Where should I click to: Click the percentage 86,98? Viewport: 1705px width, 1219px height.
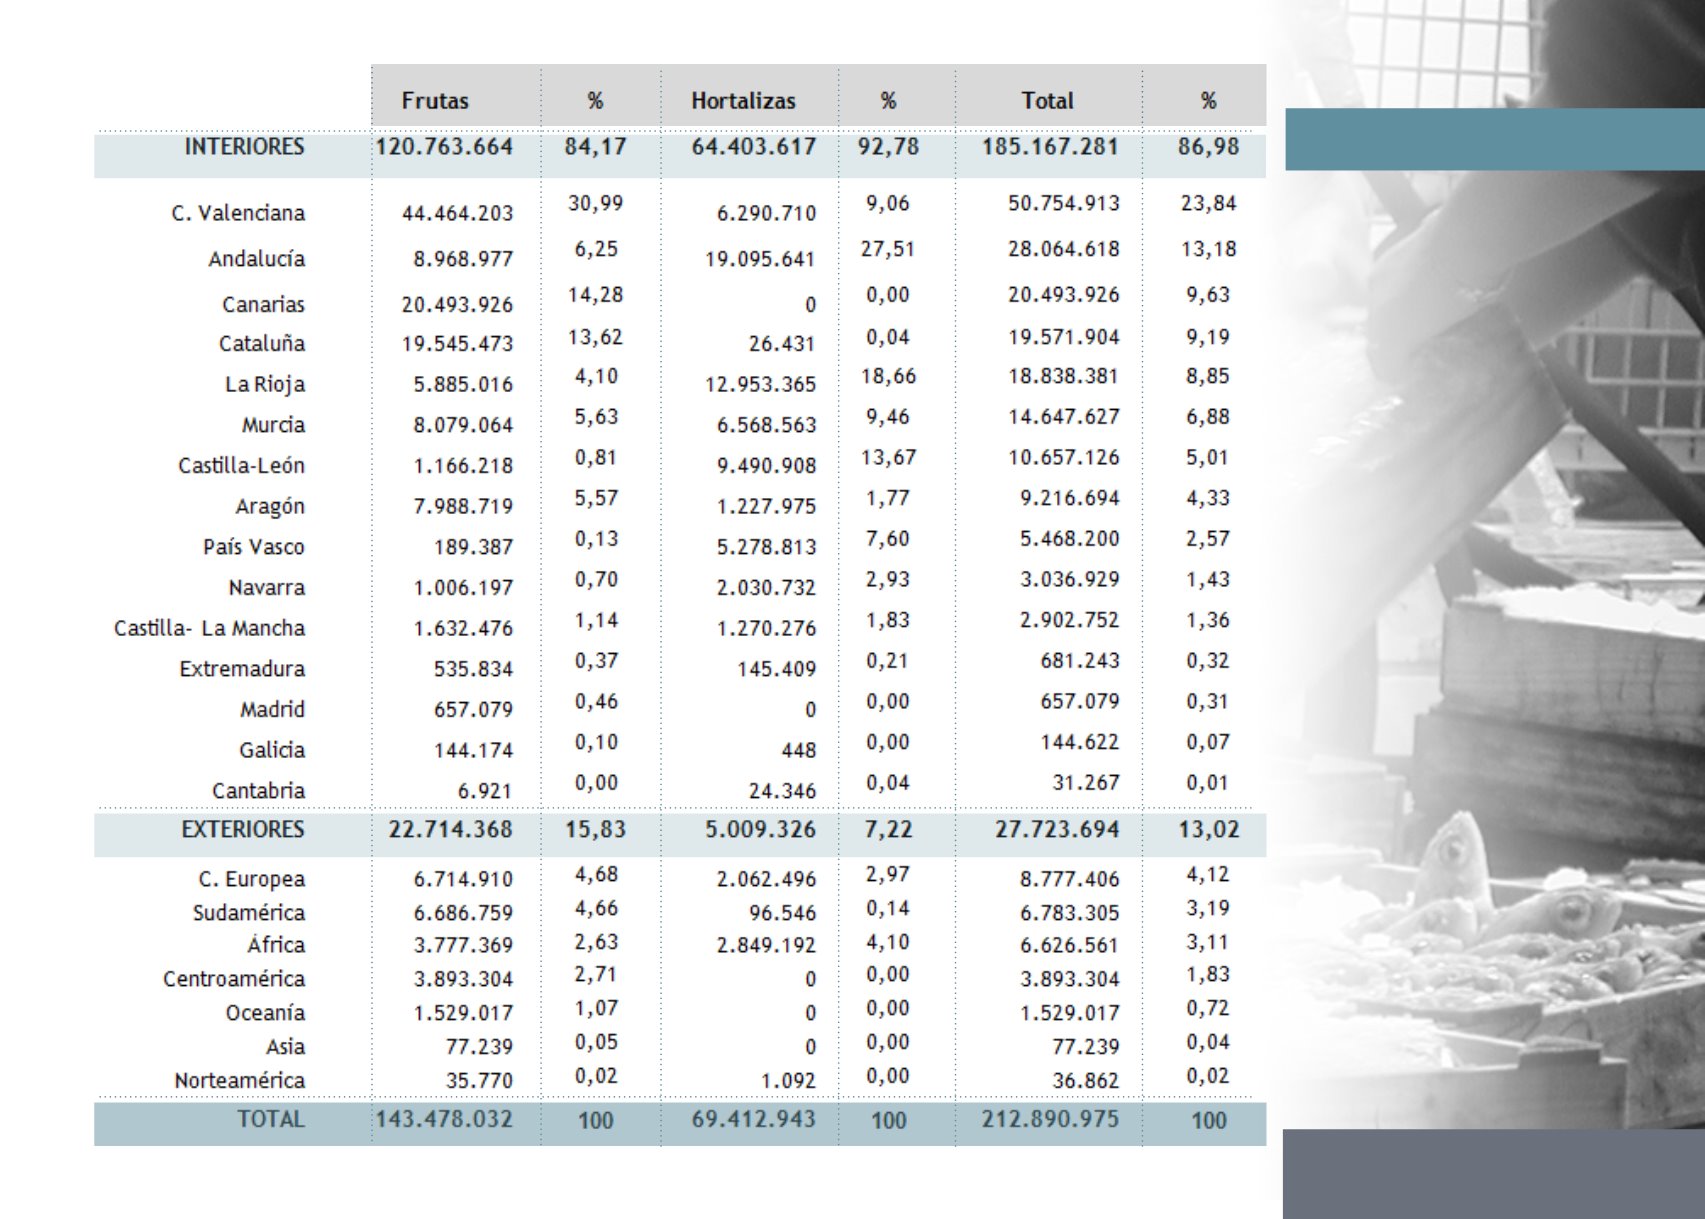[x=1208, y=147]
